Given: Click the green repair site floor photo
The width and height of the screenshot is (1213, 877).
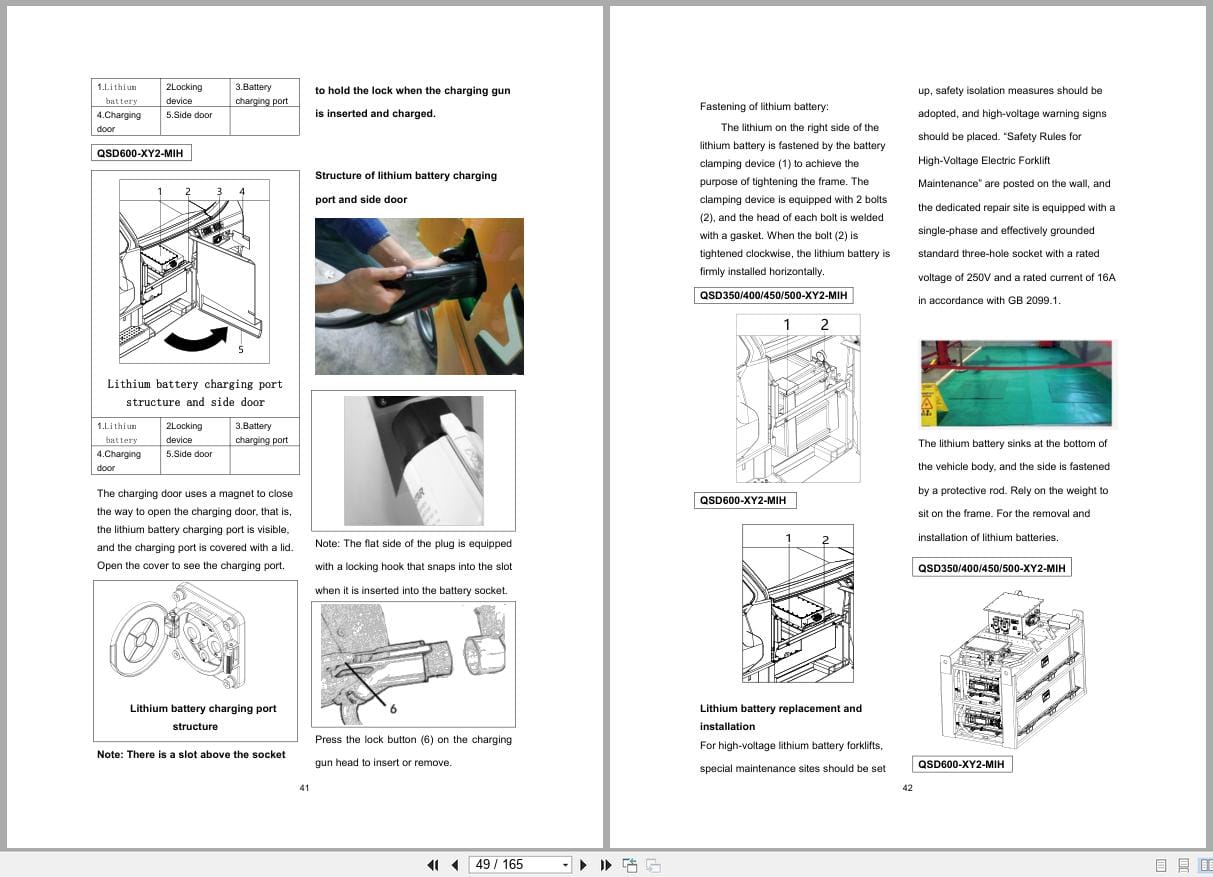Looking at the screenshot, I should pos(1016,384).
